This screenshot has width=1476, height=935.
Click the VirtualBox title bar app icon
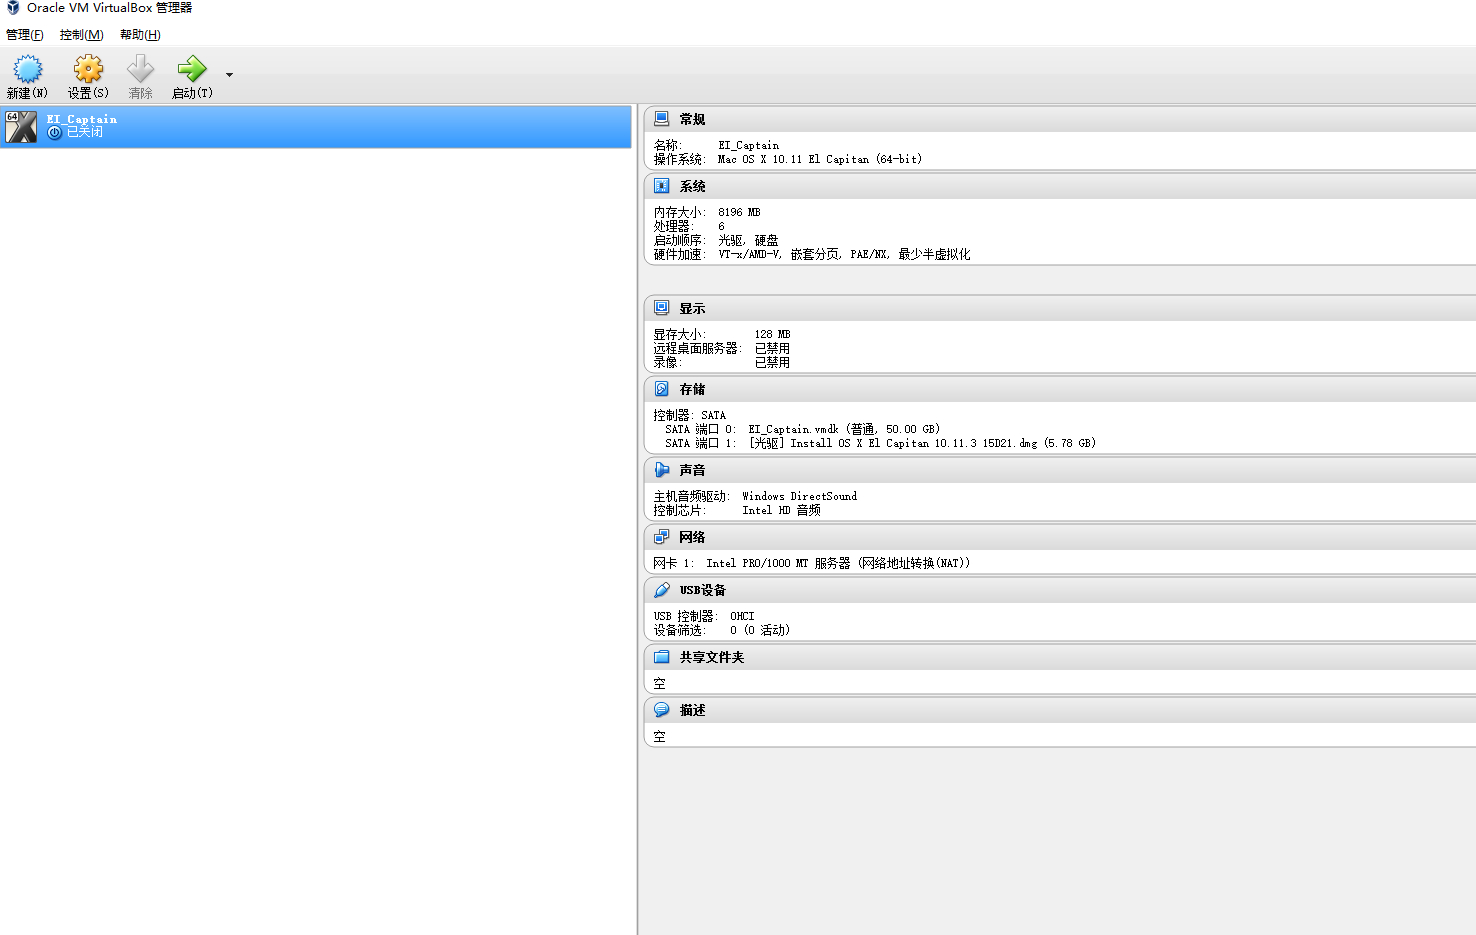pos(13,8)
